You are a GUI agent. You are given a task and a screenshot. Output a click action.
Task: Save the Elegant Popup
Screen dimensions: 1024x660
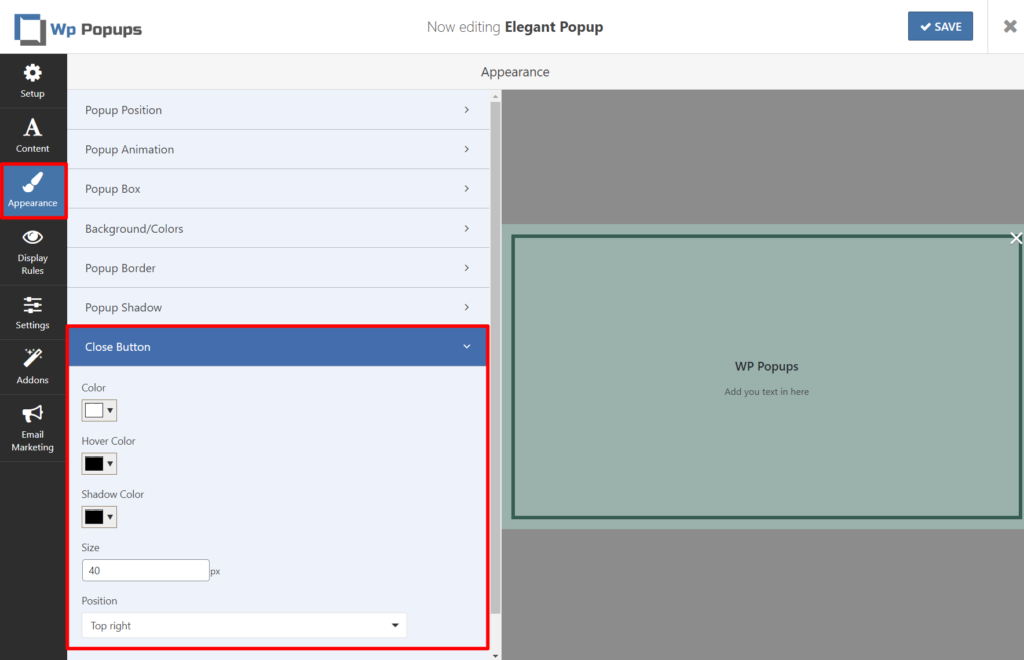point(939,26)
